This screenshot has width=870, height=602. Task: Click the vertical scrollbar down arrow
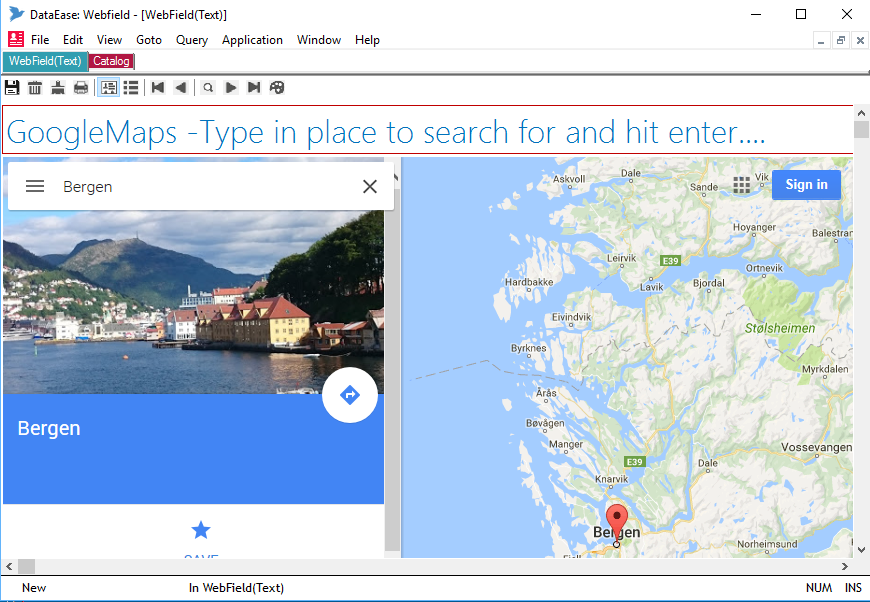point(861,550)
